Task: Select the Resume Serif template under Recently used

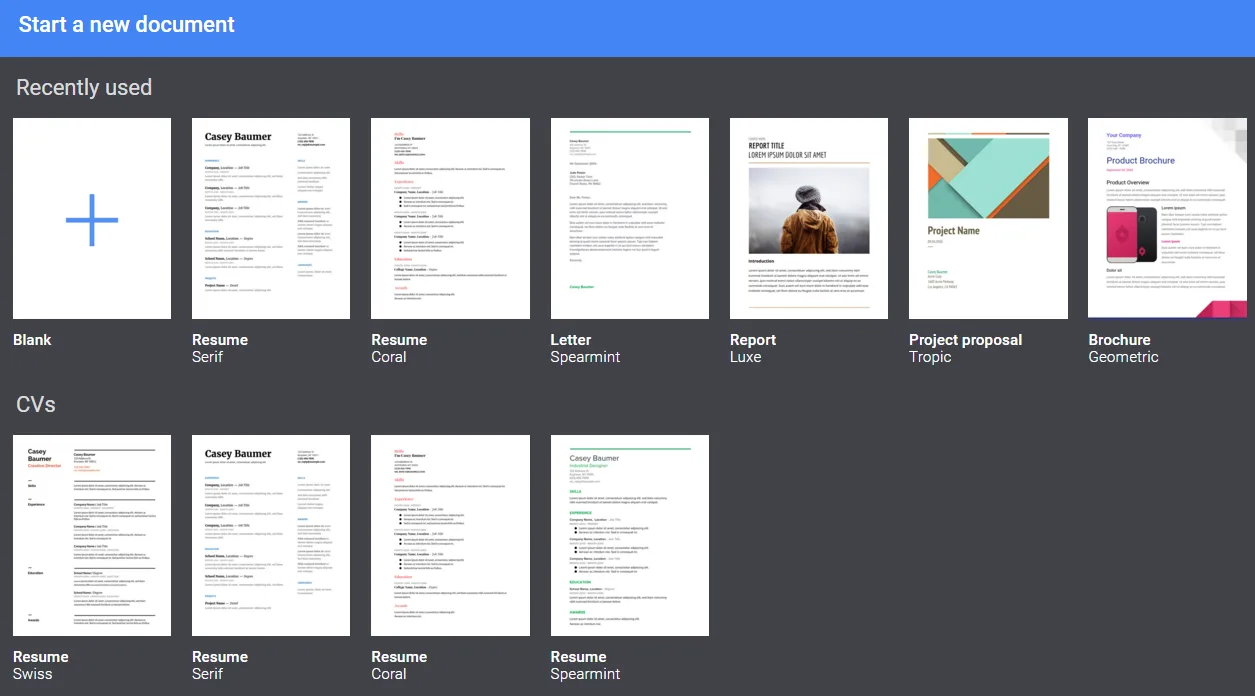Action: [271, 218]
